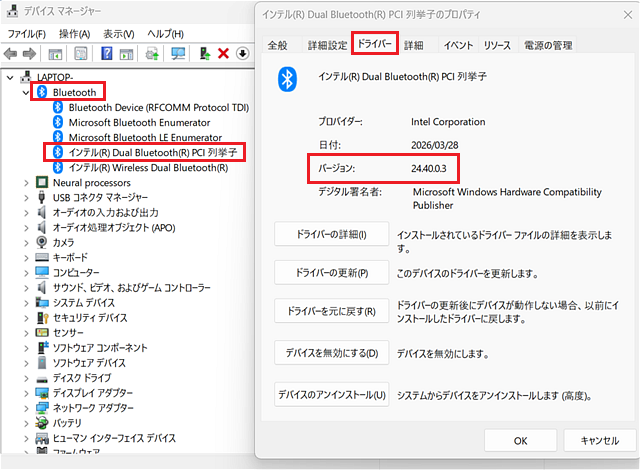The image size is (640, 470).
Task: Select Microsoft Bluetooth LE Enumerator
Action: pos(145,137)
